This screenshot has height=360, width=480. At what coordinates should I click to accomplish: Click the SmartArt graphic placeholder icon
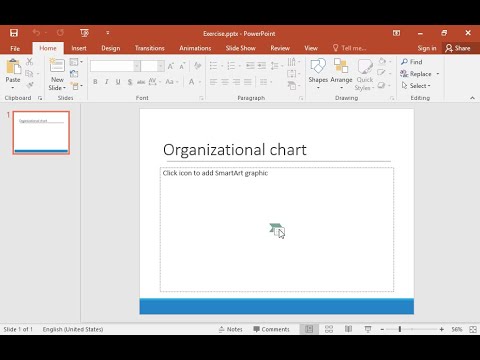[277, 230]
